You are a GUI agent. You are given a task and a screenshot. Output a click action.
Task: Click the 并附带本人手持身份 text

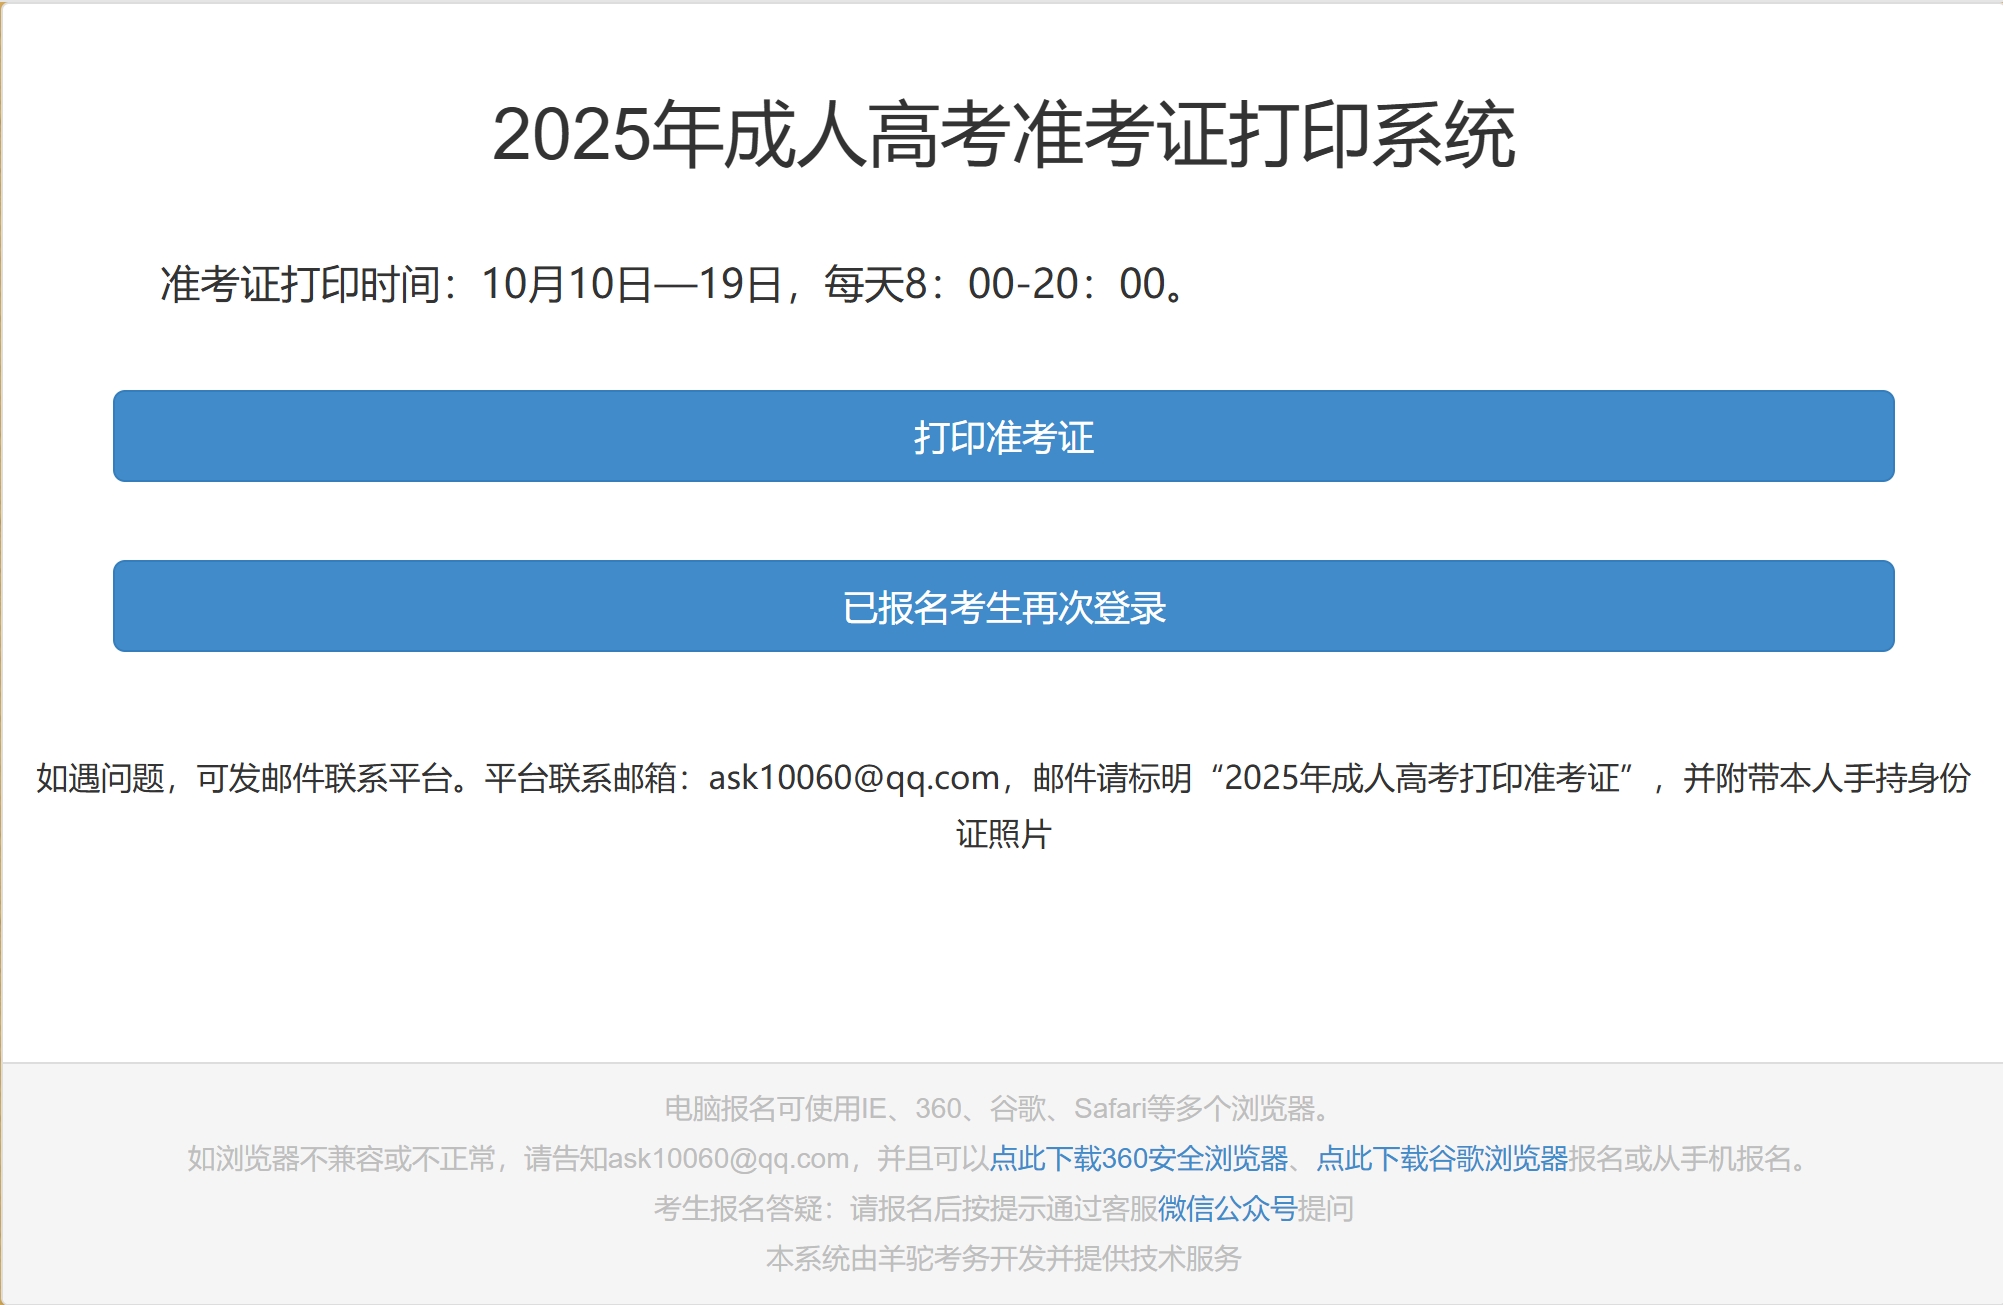click(x=1826, y=778)
